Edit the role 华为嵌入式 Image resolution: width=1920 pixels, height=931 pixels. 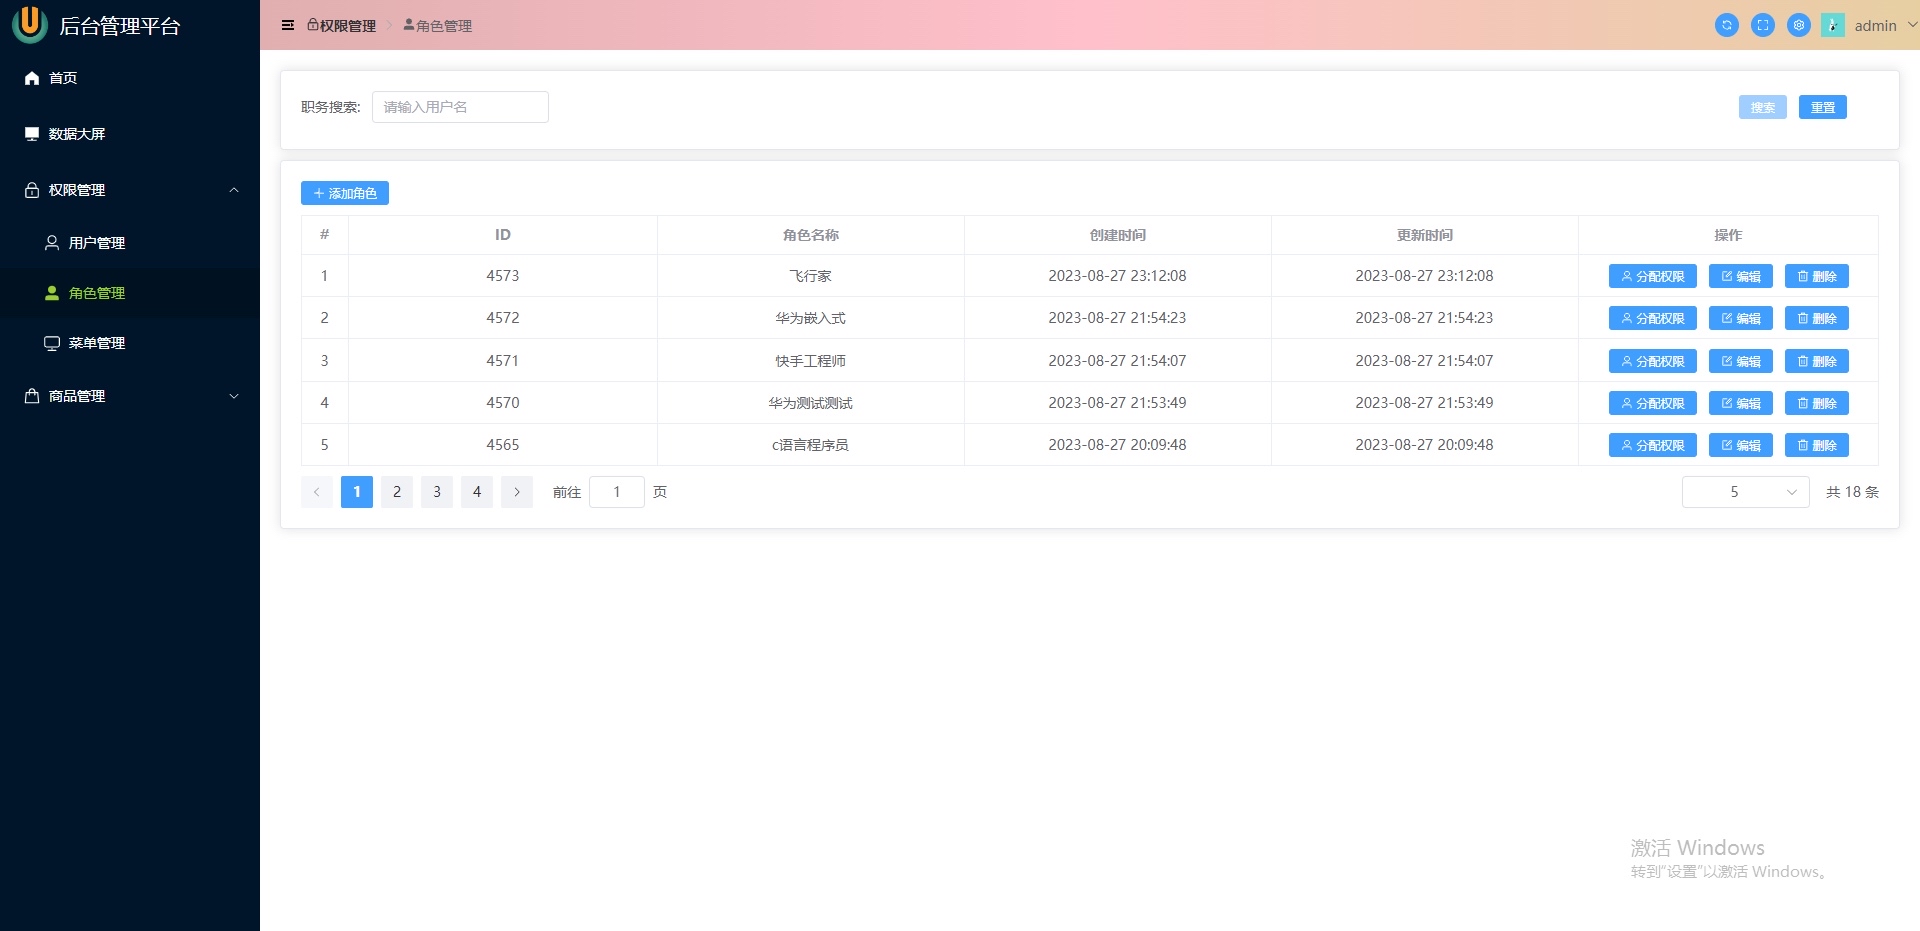[1741, 318]
